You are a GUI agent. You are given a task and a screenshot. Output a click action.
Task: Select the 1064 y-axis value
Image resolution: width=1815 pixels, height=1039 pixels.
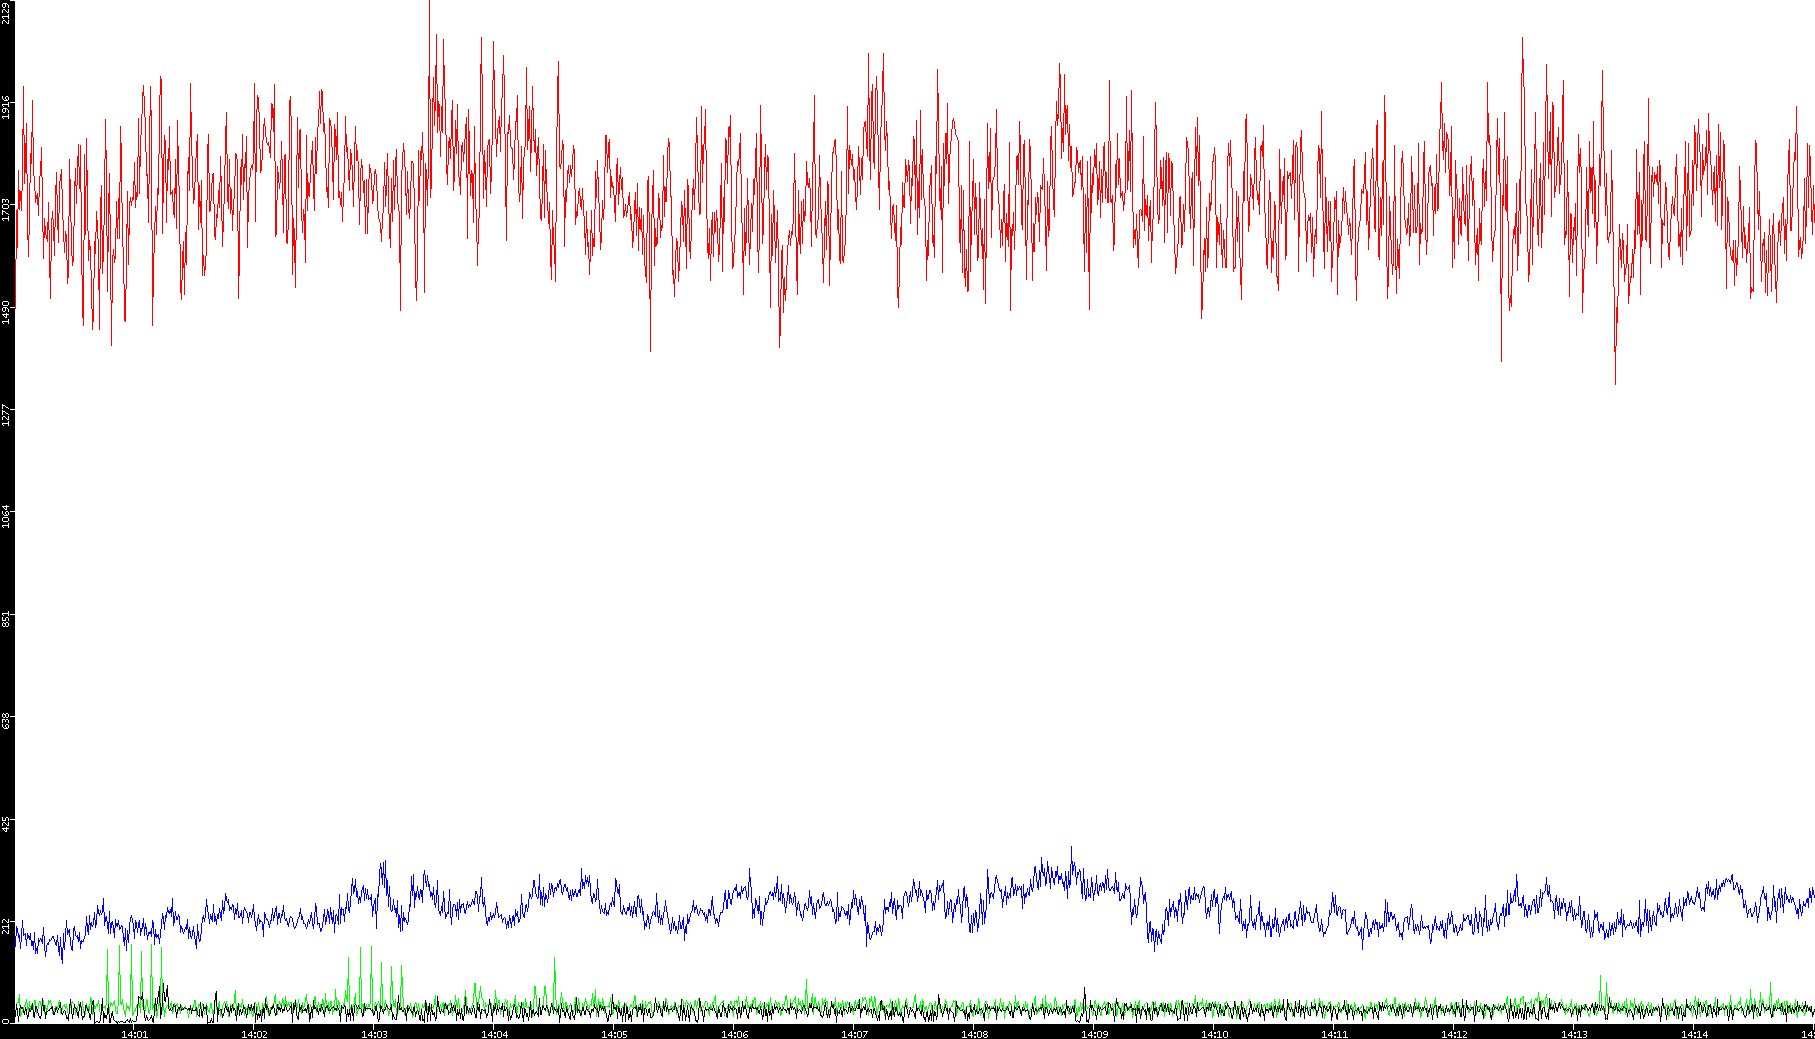[6, 517]
